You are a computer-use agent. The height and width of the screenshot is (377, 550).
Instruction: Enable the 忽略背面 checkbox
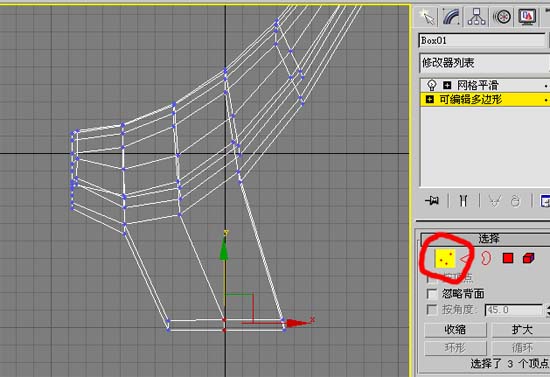(x=432, y=293)
